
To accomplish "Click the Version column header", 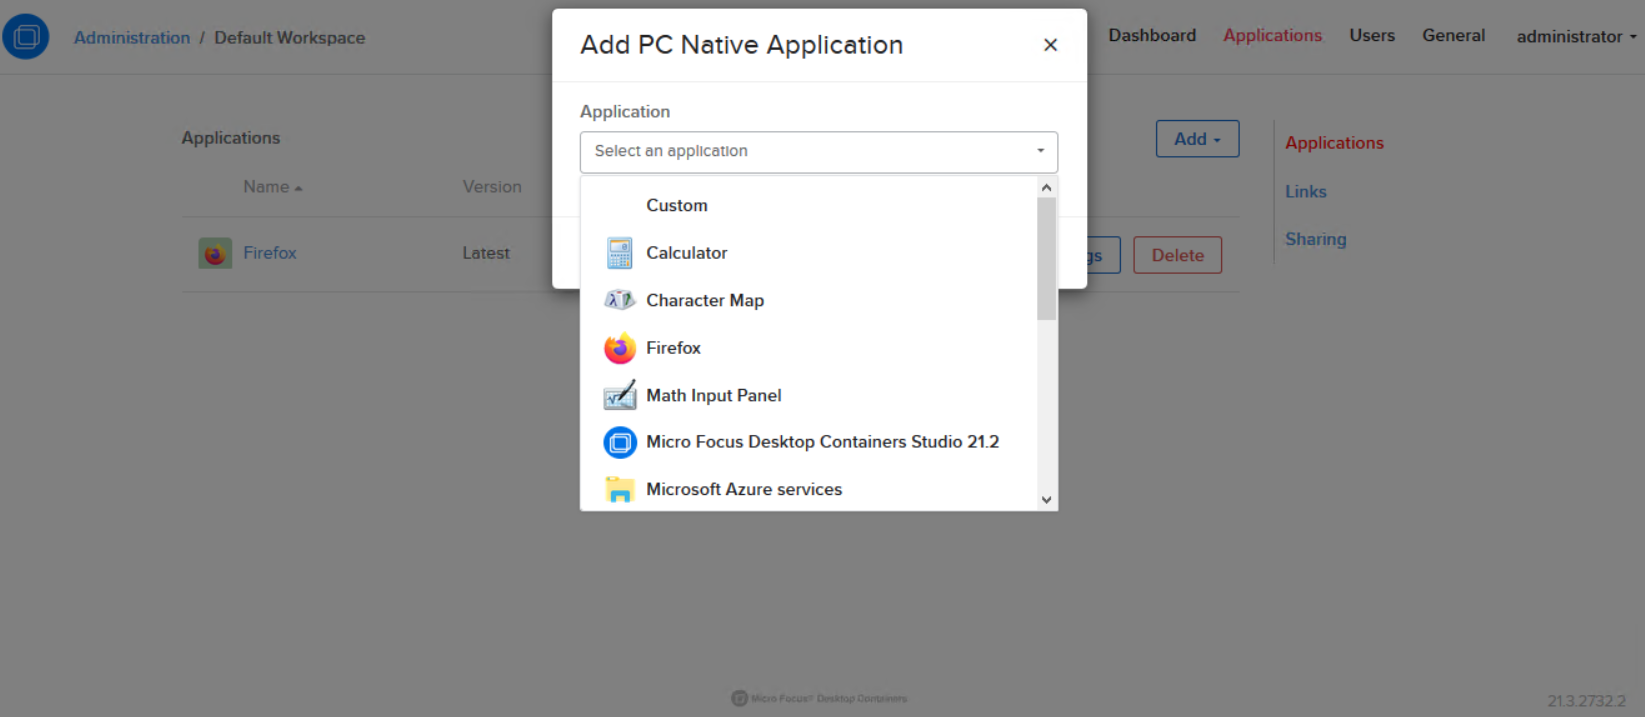I will (x=492, y=187).
